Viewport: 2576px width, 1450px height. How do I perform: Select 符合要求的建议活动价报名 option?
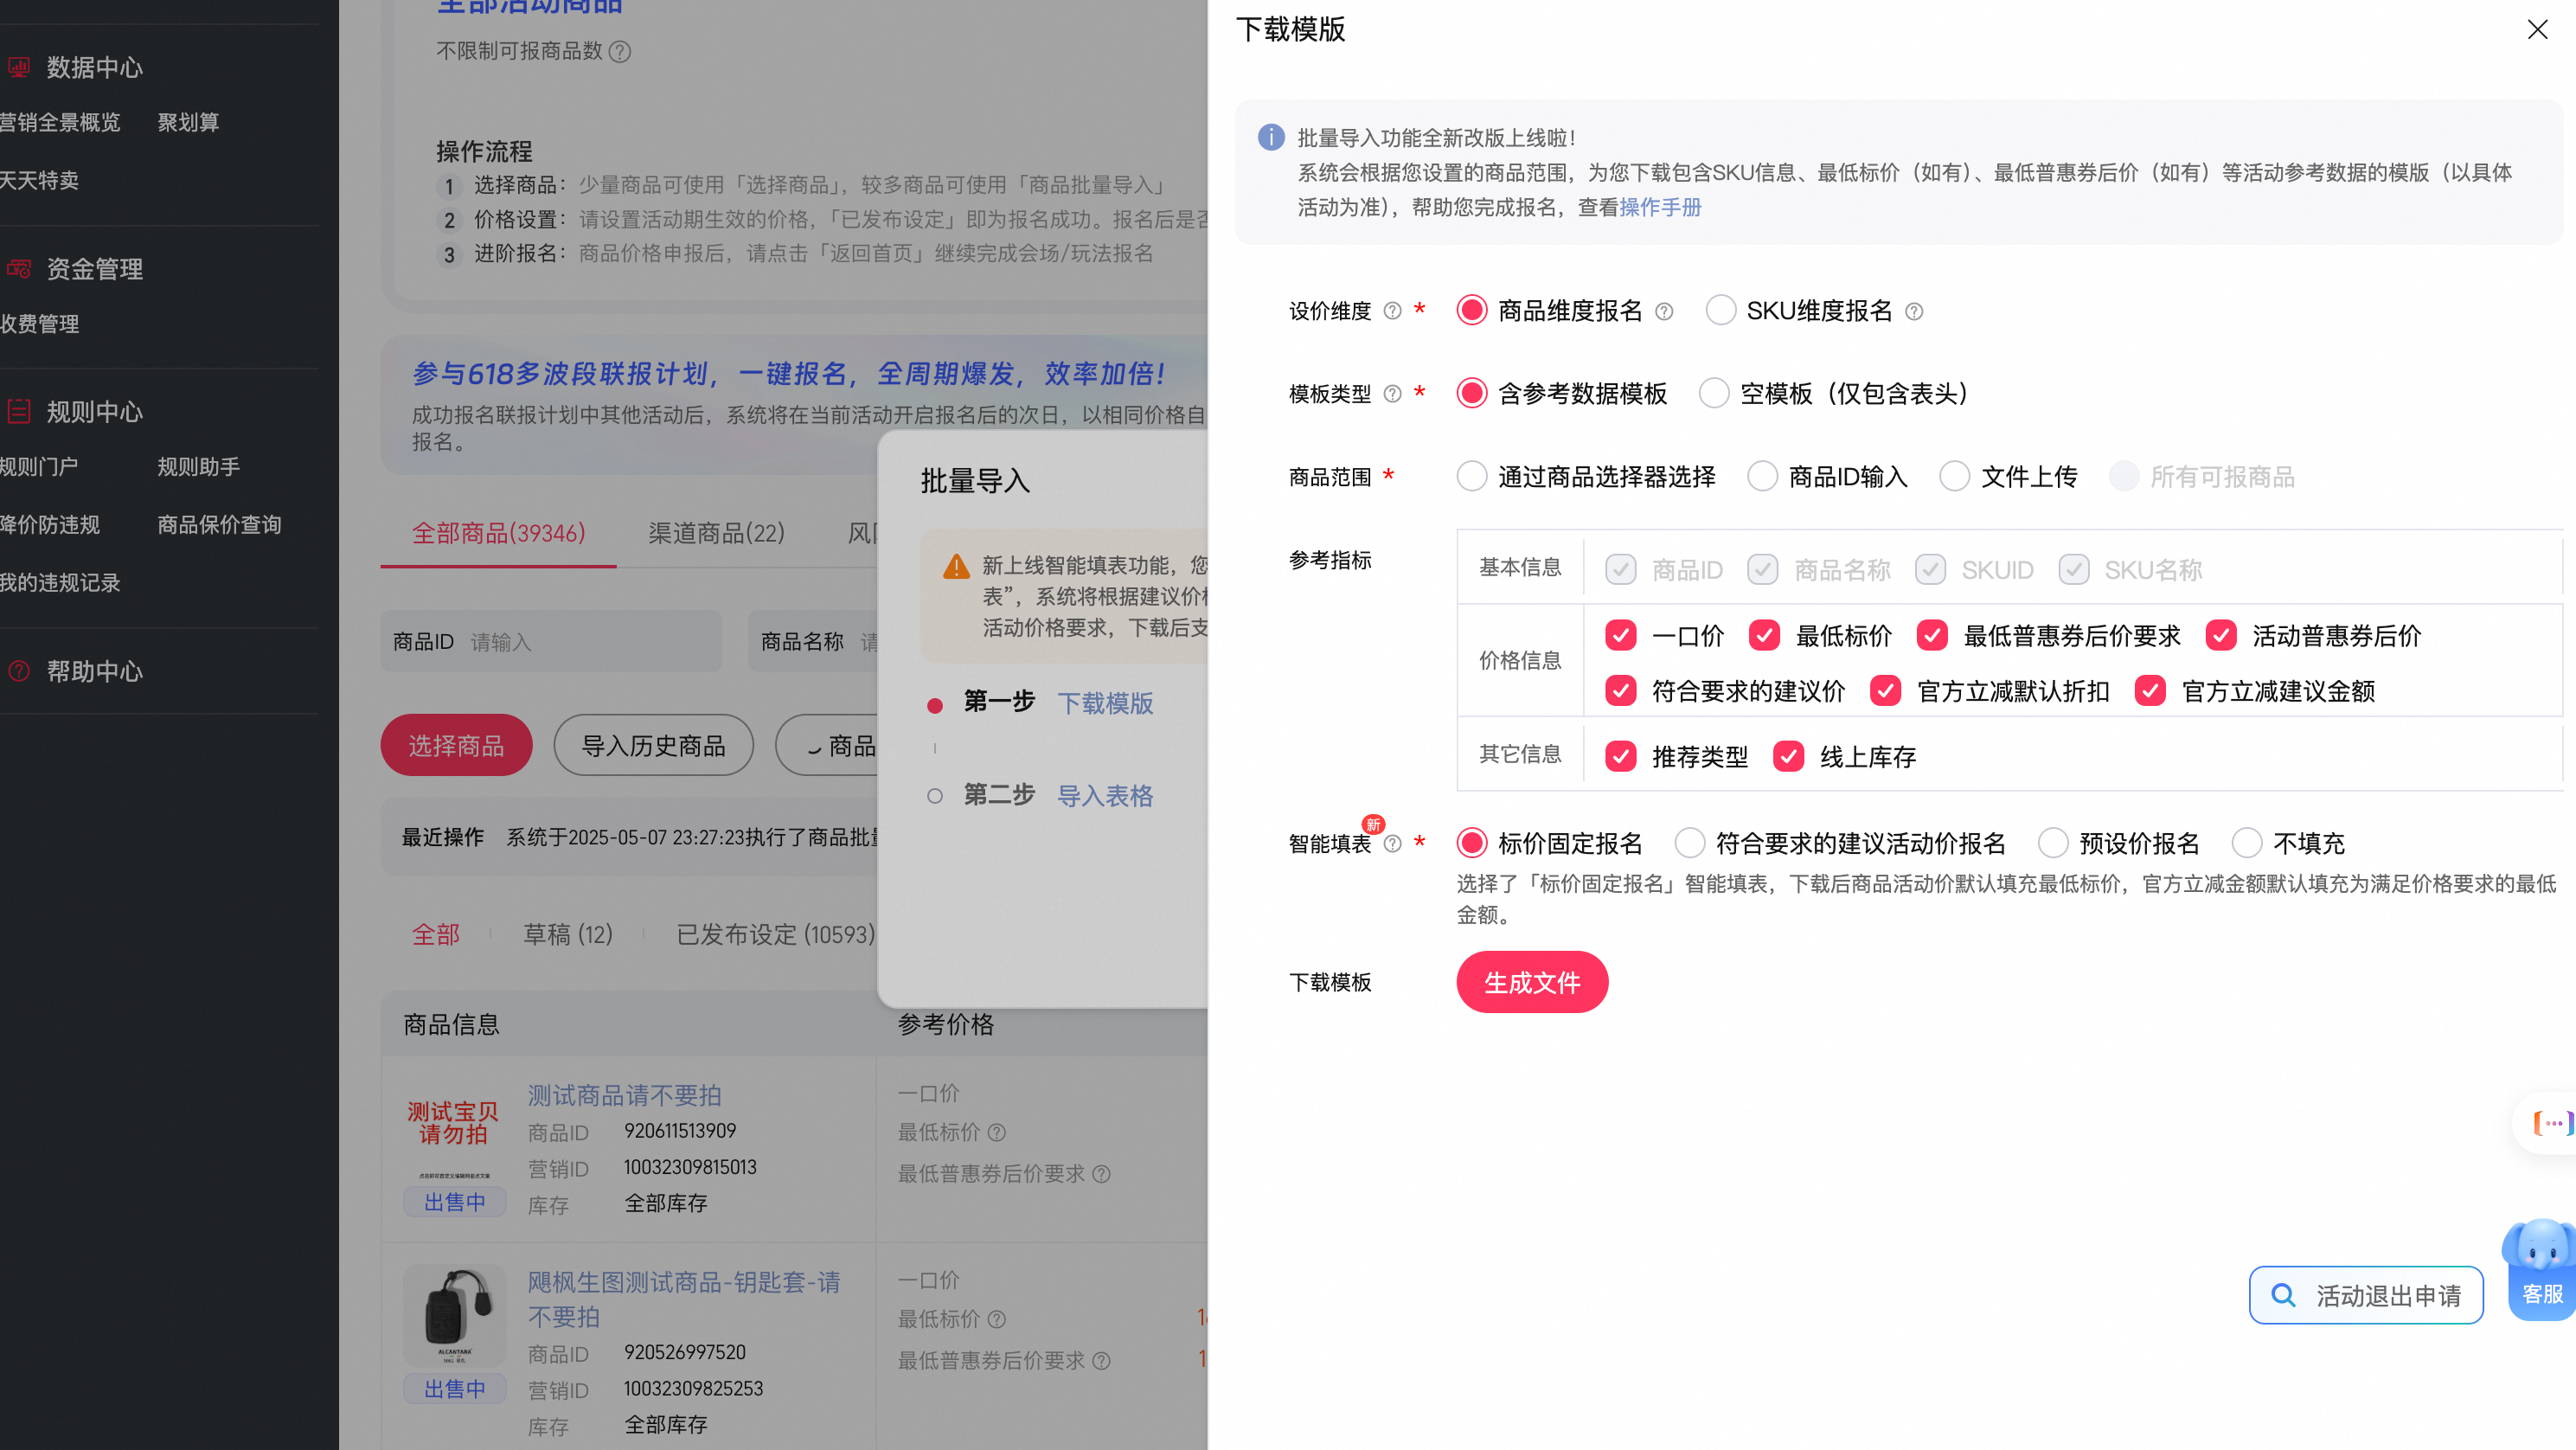[1690, 844]
